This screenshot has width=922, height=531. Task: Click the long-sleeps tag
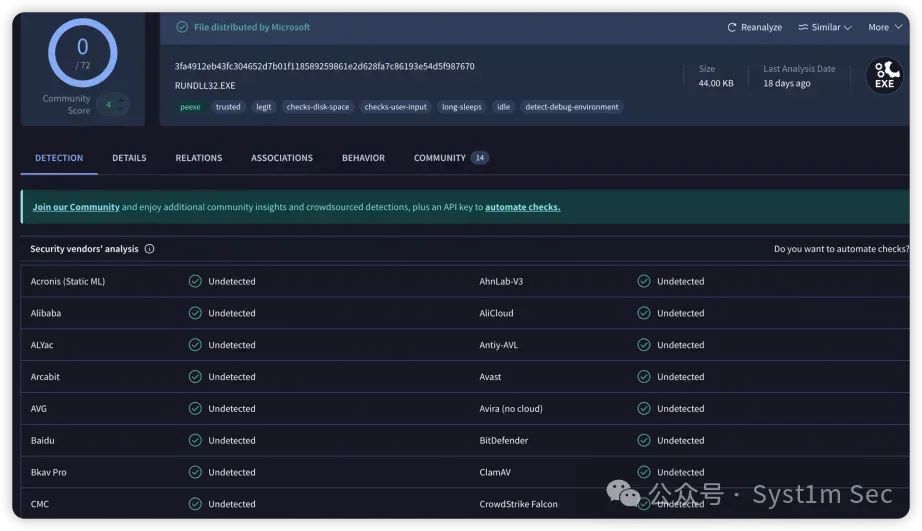[462, 107]
